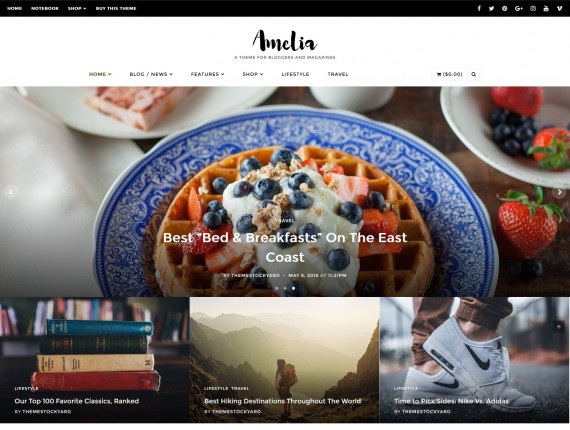The height and width of the screenshot is (430, 570).
Task: Open the Facebook social icon
Action: coord(479,8)
